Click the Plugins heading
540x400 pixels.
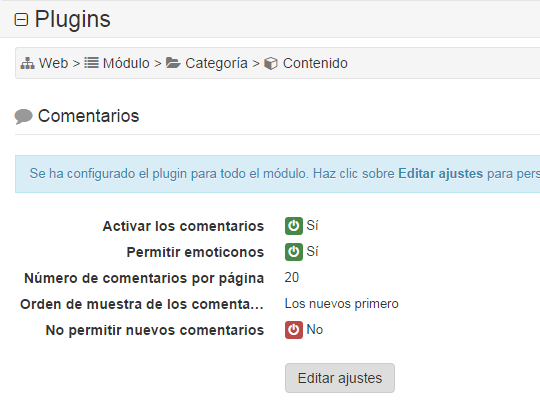click(x=73, y=19)
